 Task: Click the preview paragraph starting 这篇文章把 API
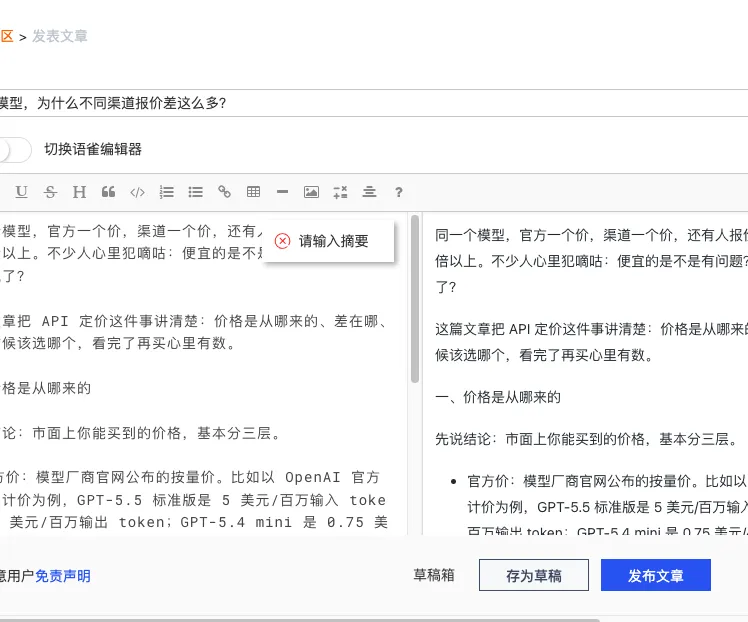(x=592, y=342)
